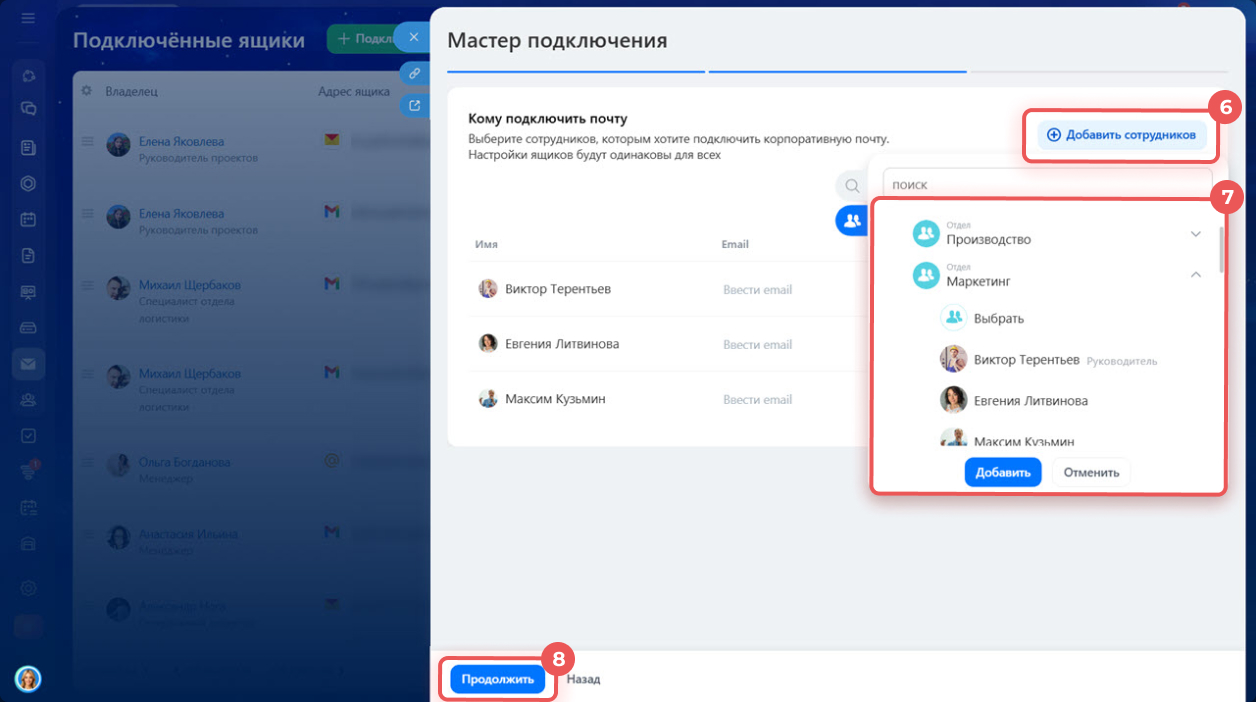Open the hamburger menu in left sidebar

(28, 18)
